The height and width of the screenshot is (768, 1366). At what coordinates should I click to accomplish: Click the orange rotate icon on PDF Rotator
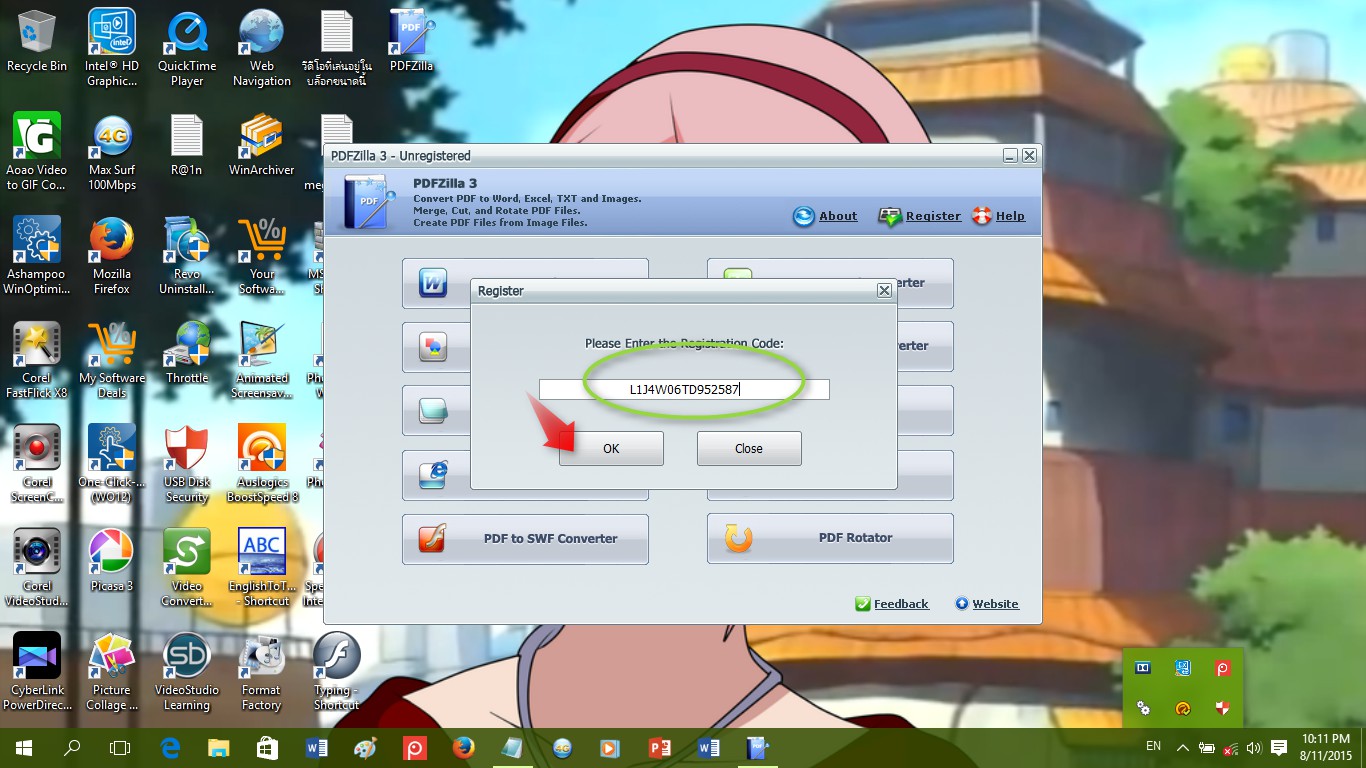tap(737, 537)
